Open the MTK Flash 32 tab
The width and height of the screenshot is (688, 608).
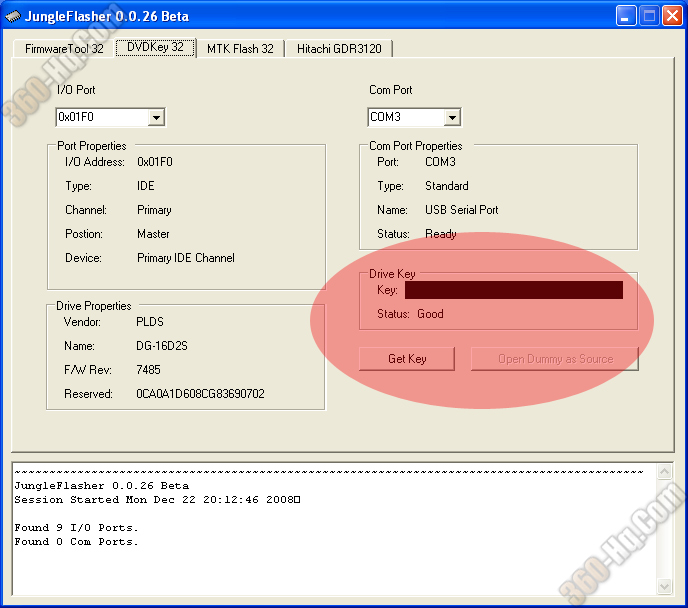240,49
